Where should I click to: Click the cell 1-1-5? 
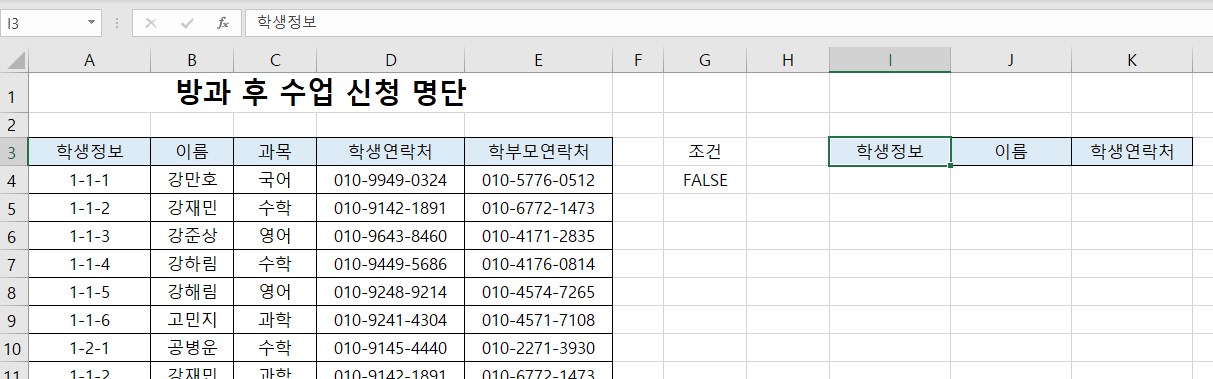[x=90, y=292]
